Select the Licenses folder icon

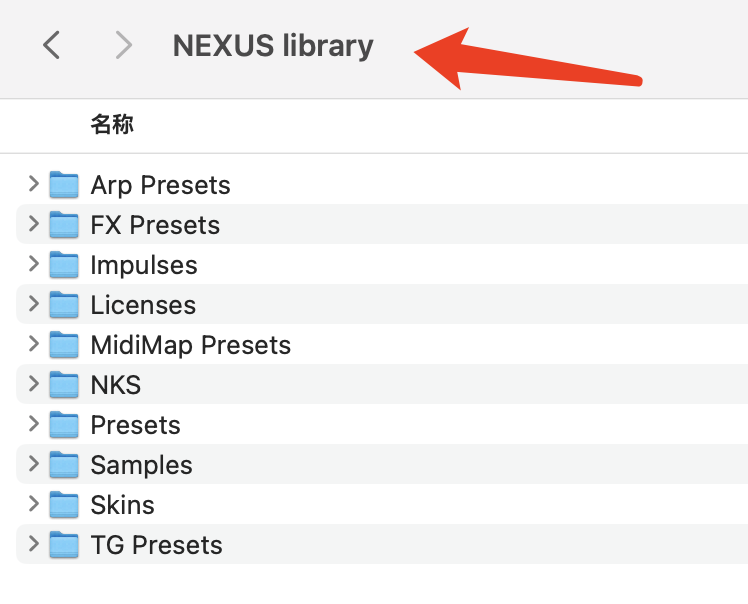[64, 304]
